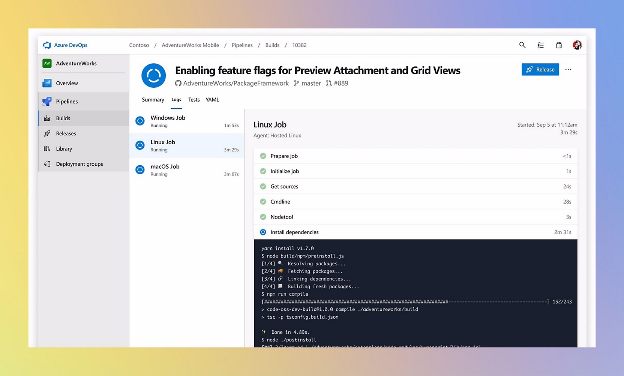Select Deployment groups in the sidebar
This screenshot has height=376, width=624.
(83, 164)
